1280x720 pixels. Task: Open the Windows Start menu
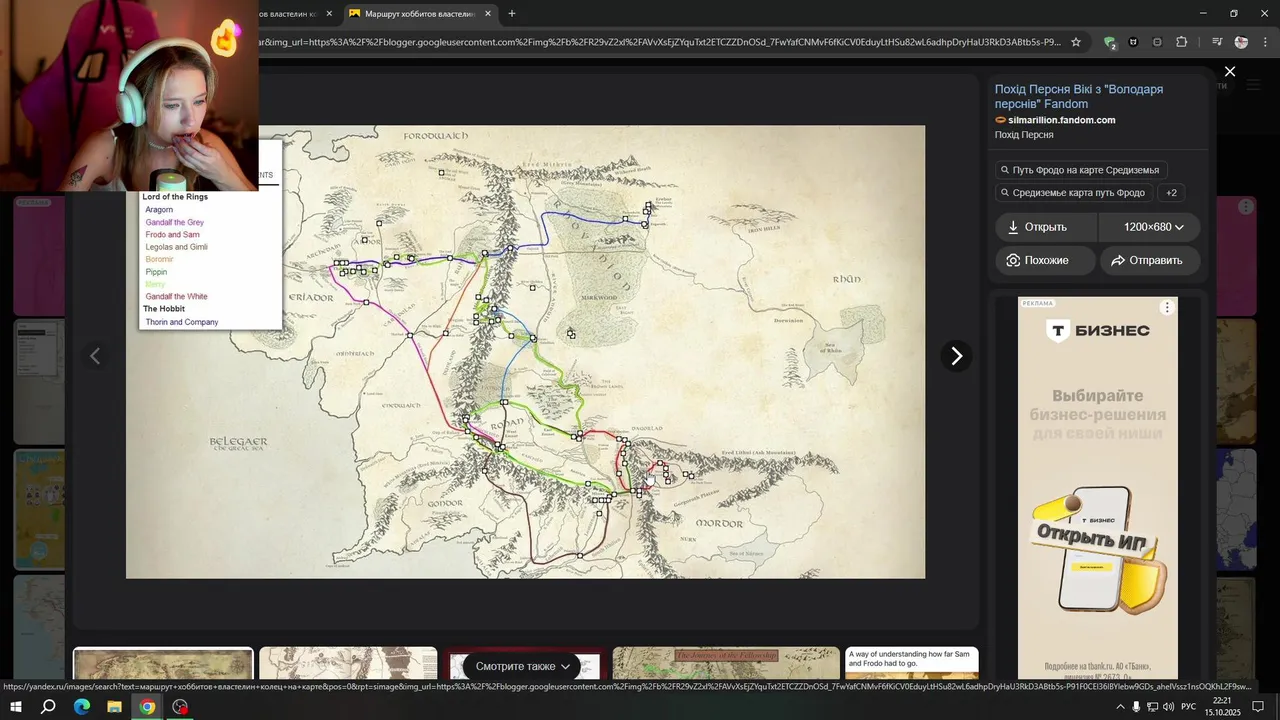pos(16,707)
